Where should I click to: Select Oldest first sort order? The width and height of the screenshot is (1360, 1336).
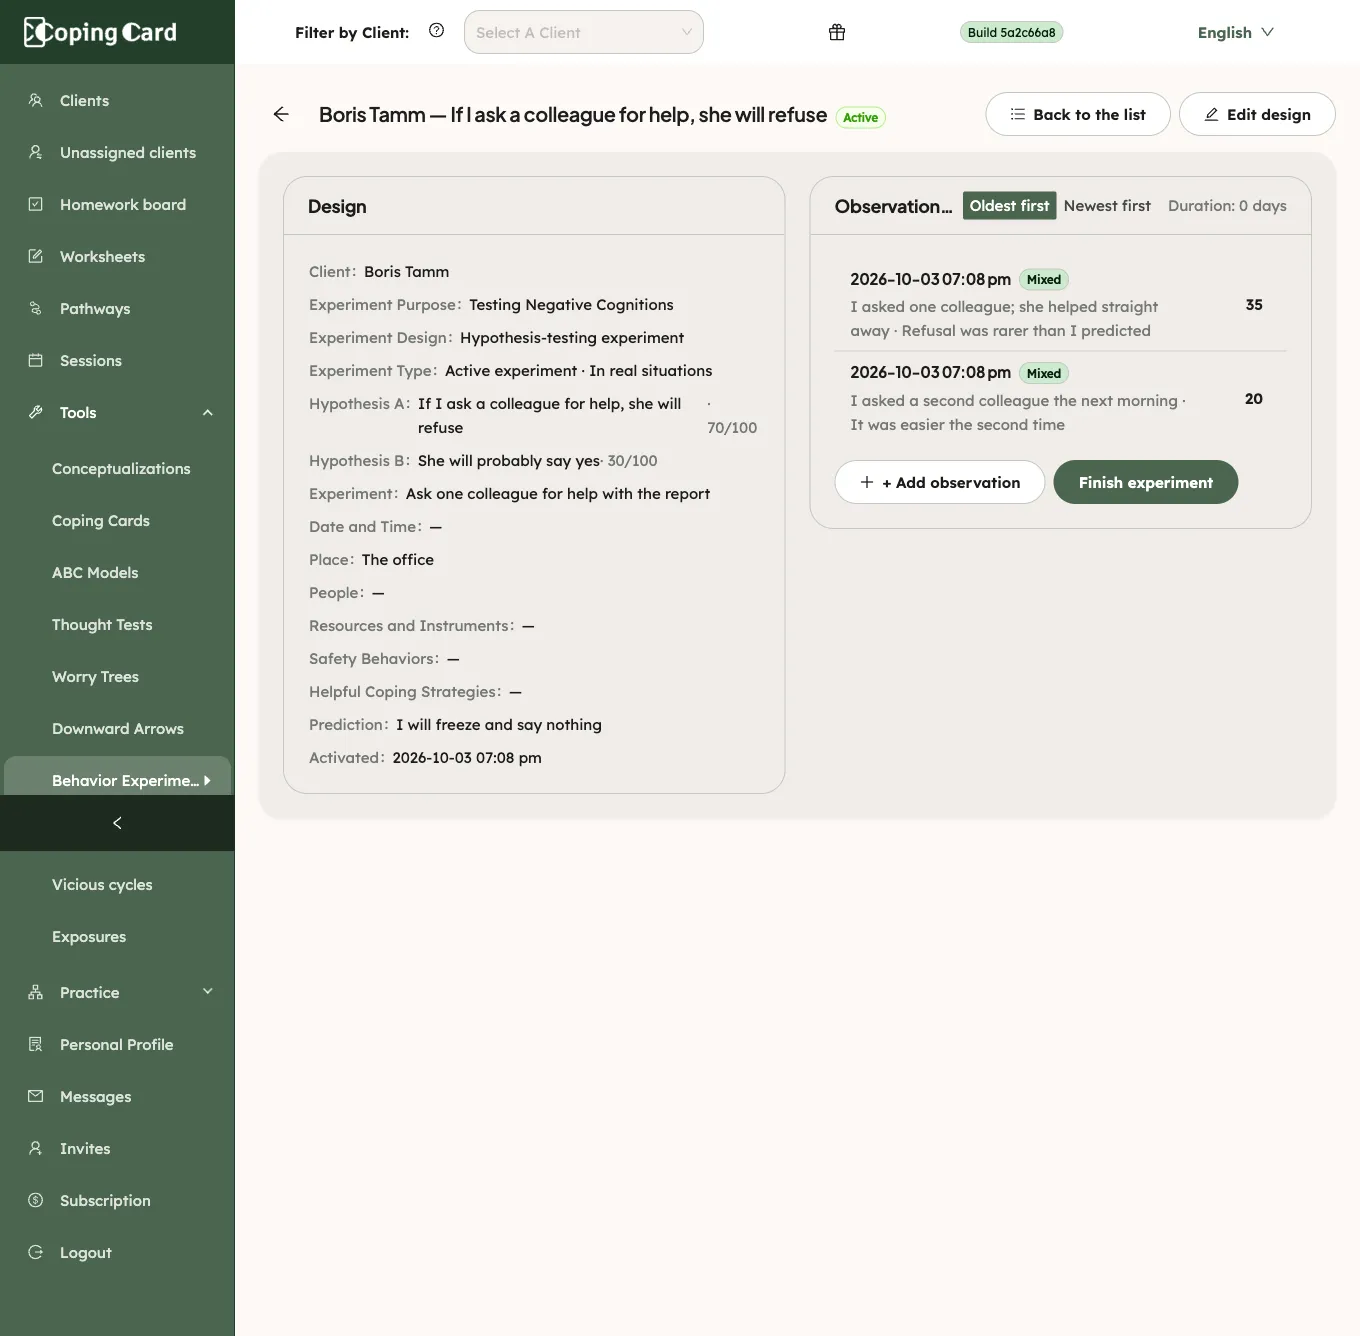click(1009, 205)
